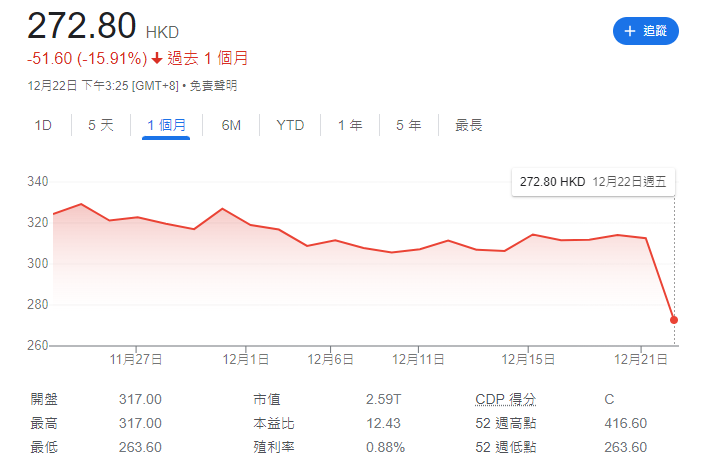The width and height of the screenshot is (712, 466).
Task: Click the 52 週高點 value 416.60
Action: (x=624, y=423)
